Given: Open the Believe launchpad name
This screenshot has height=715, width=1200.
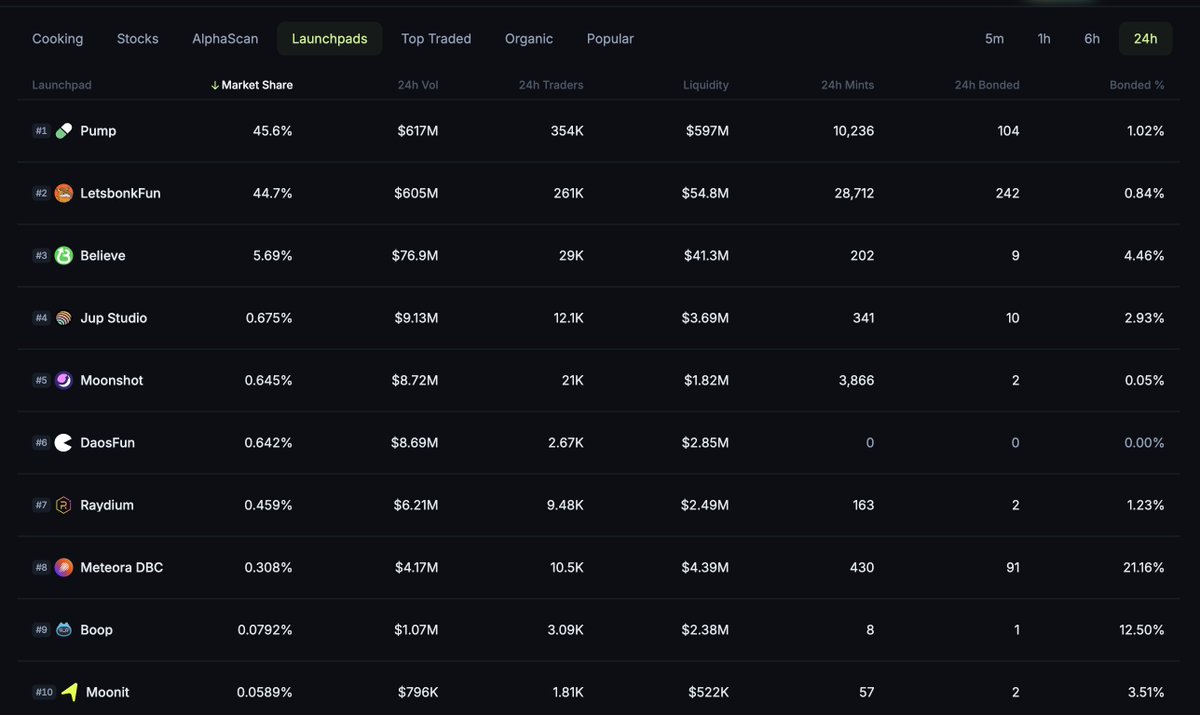Looking at the screenshot, I should (103, 256).
